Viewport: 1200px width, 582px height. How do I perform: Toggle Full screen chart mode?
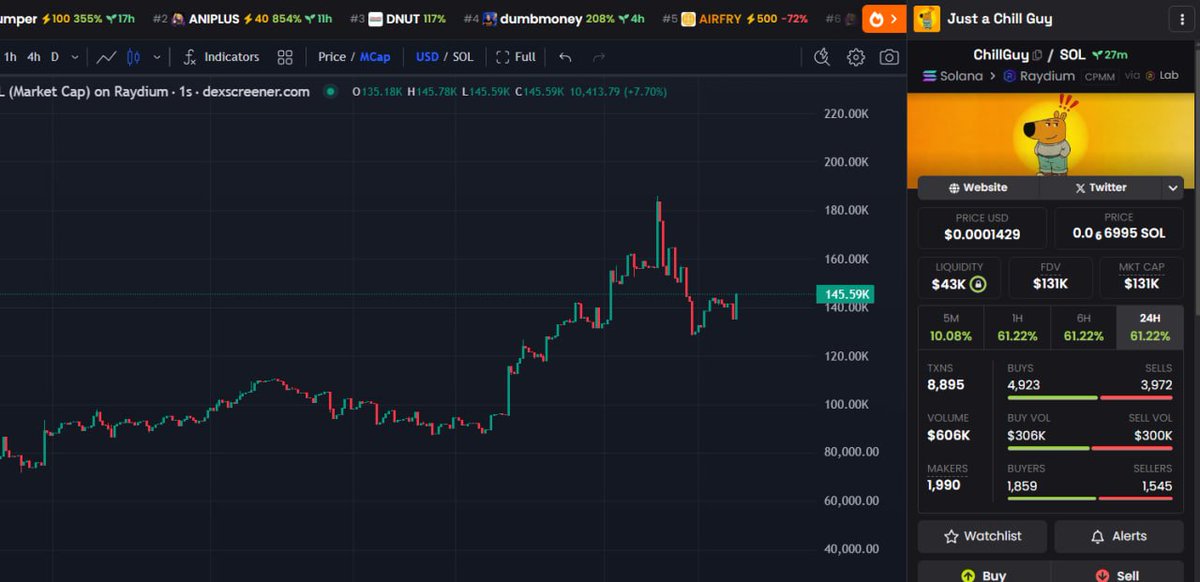coord(516,57)
